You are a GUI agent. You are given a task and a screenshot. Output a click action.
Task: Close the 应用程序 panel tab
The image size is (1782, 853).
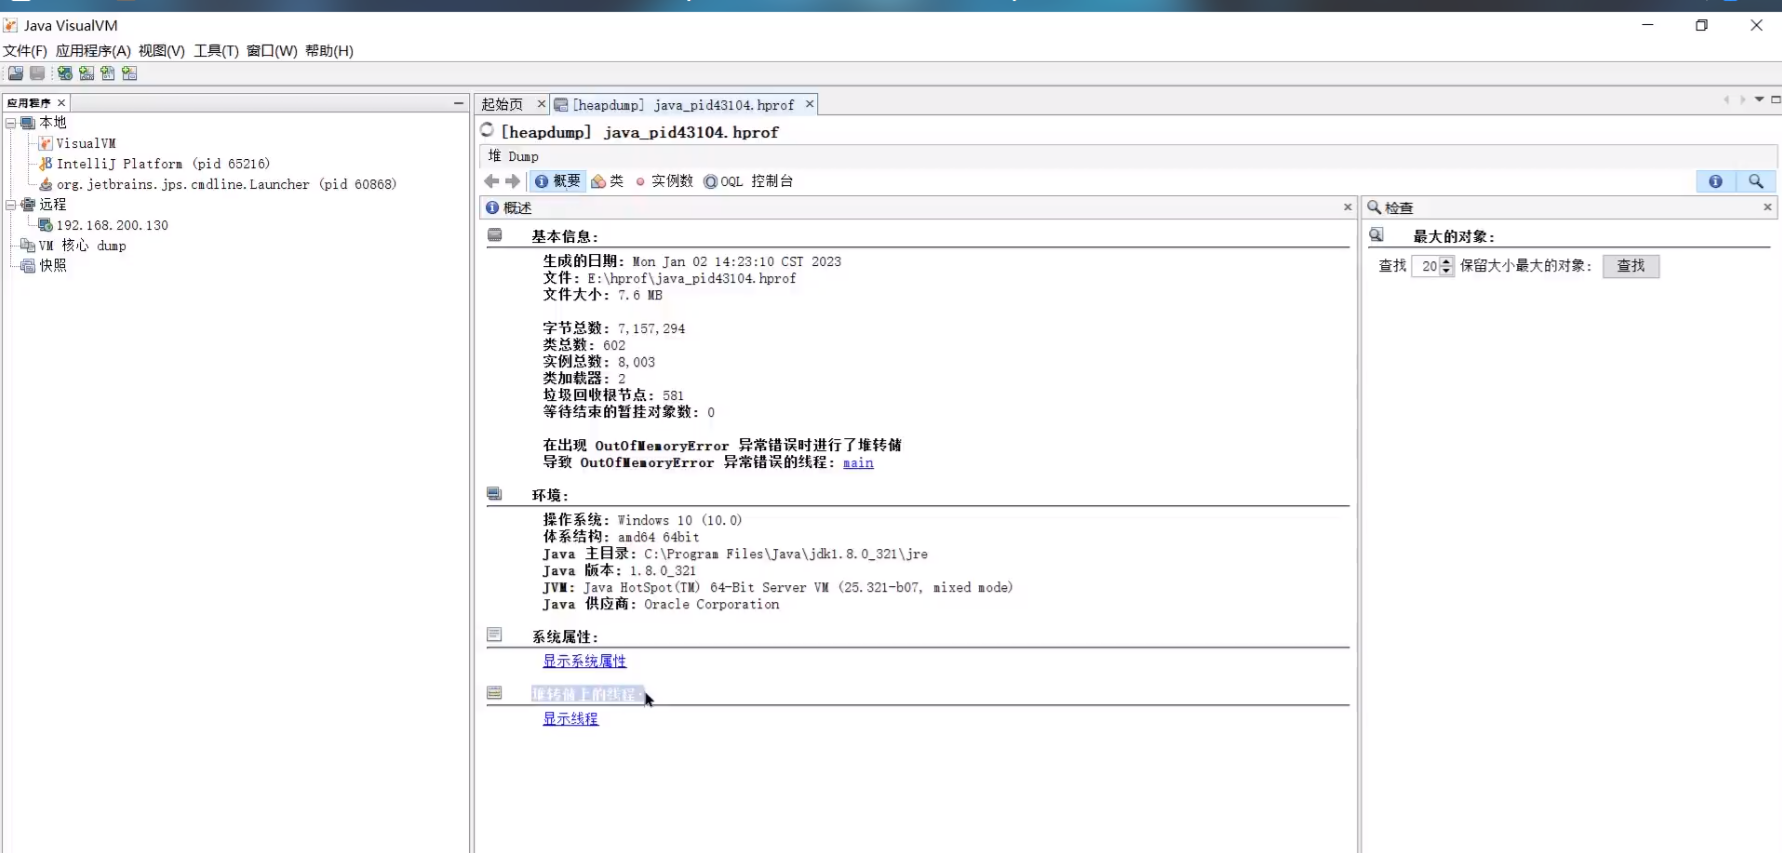click(61, 103)
